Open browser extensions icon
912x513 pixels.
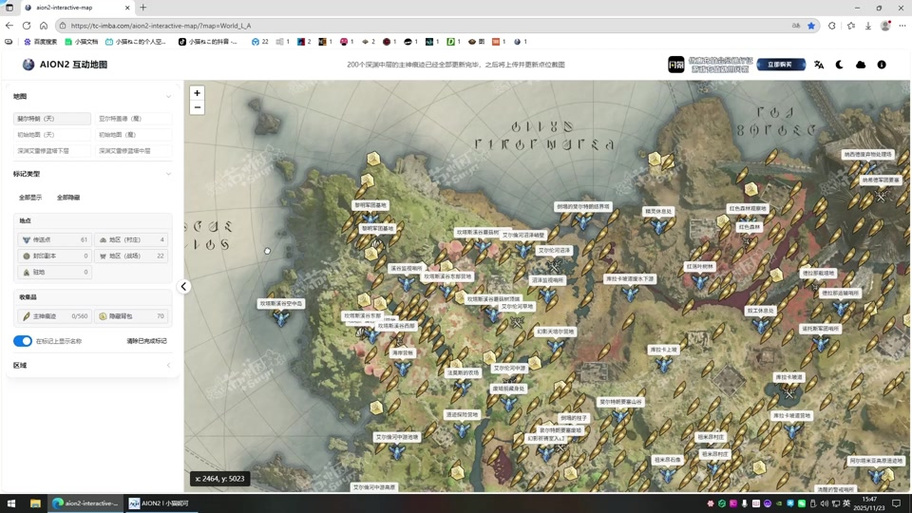(832, 26)
